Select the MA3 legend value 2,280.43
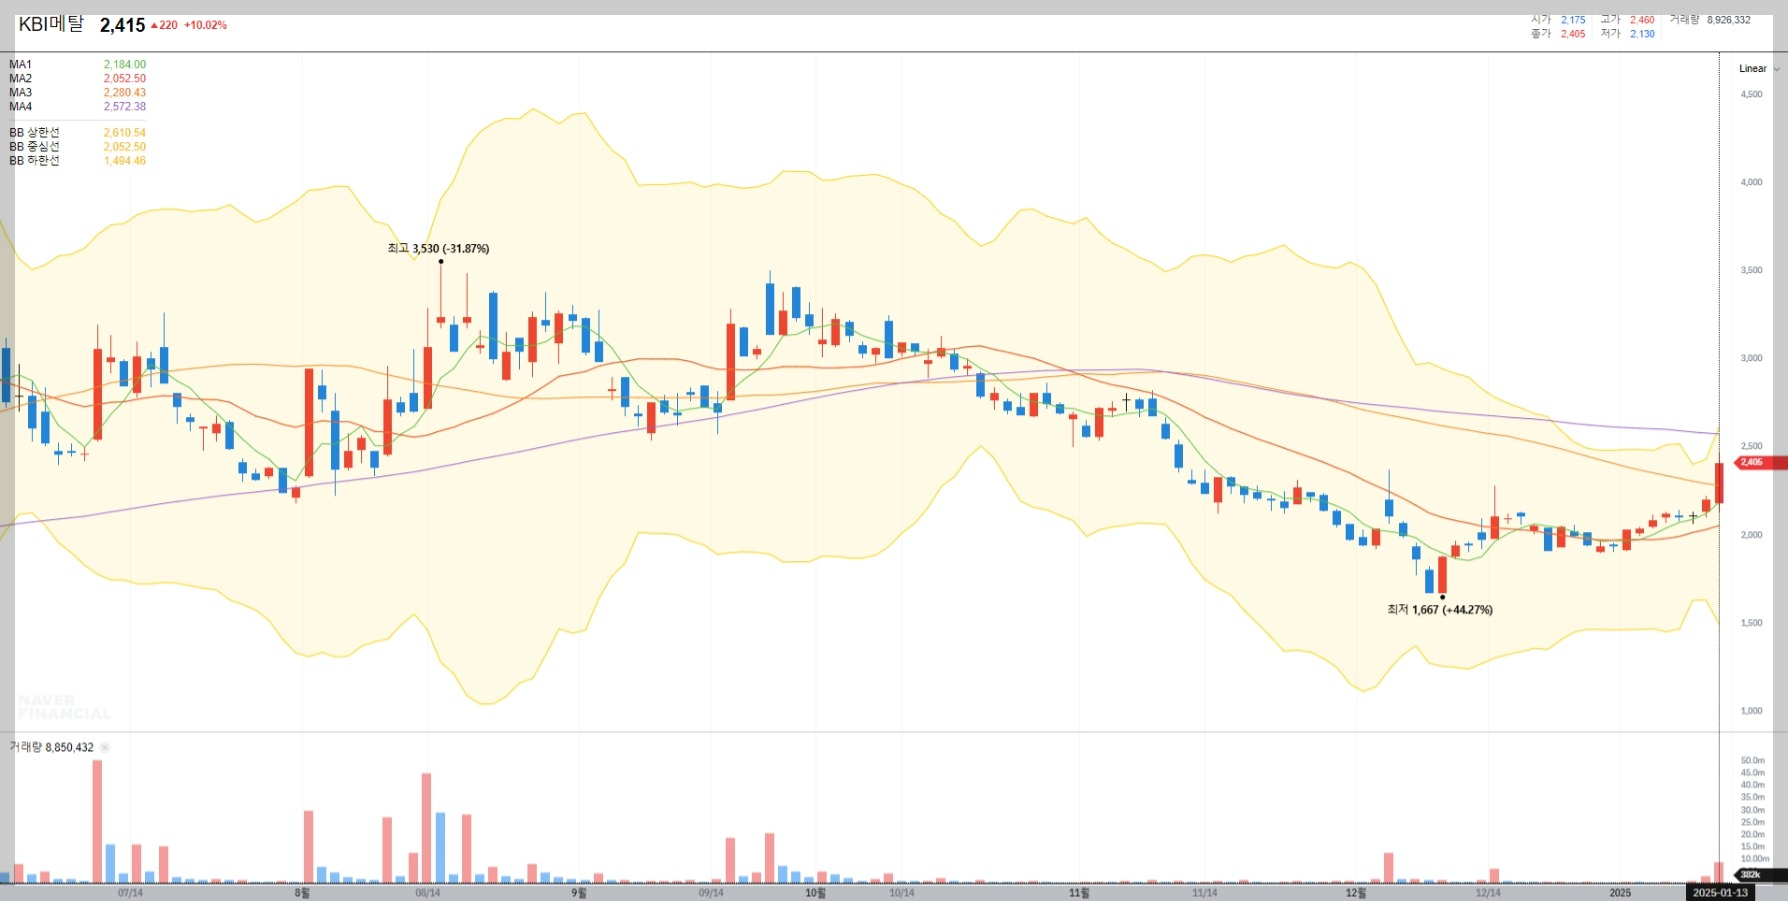 pos(125,92)
